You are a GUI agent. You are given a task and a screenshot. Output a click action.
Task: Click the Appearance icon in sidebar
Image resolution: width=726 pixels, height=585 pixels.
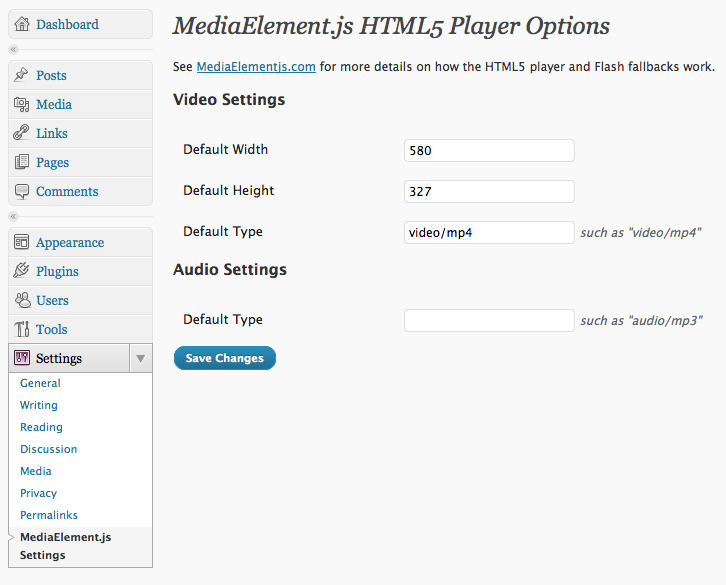coord(22,242)
